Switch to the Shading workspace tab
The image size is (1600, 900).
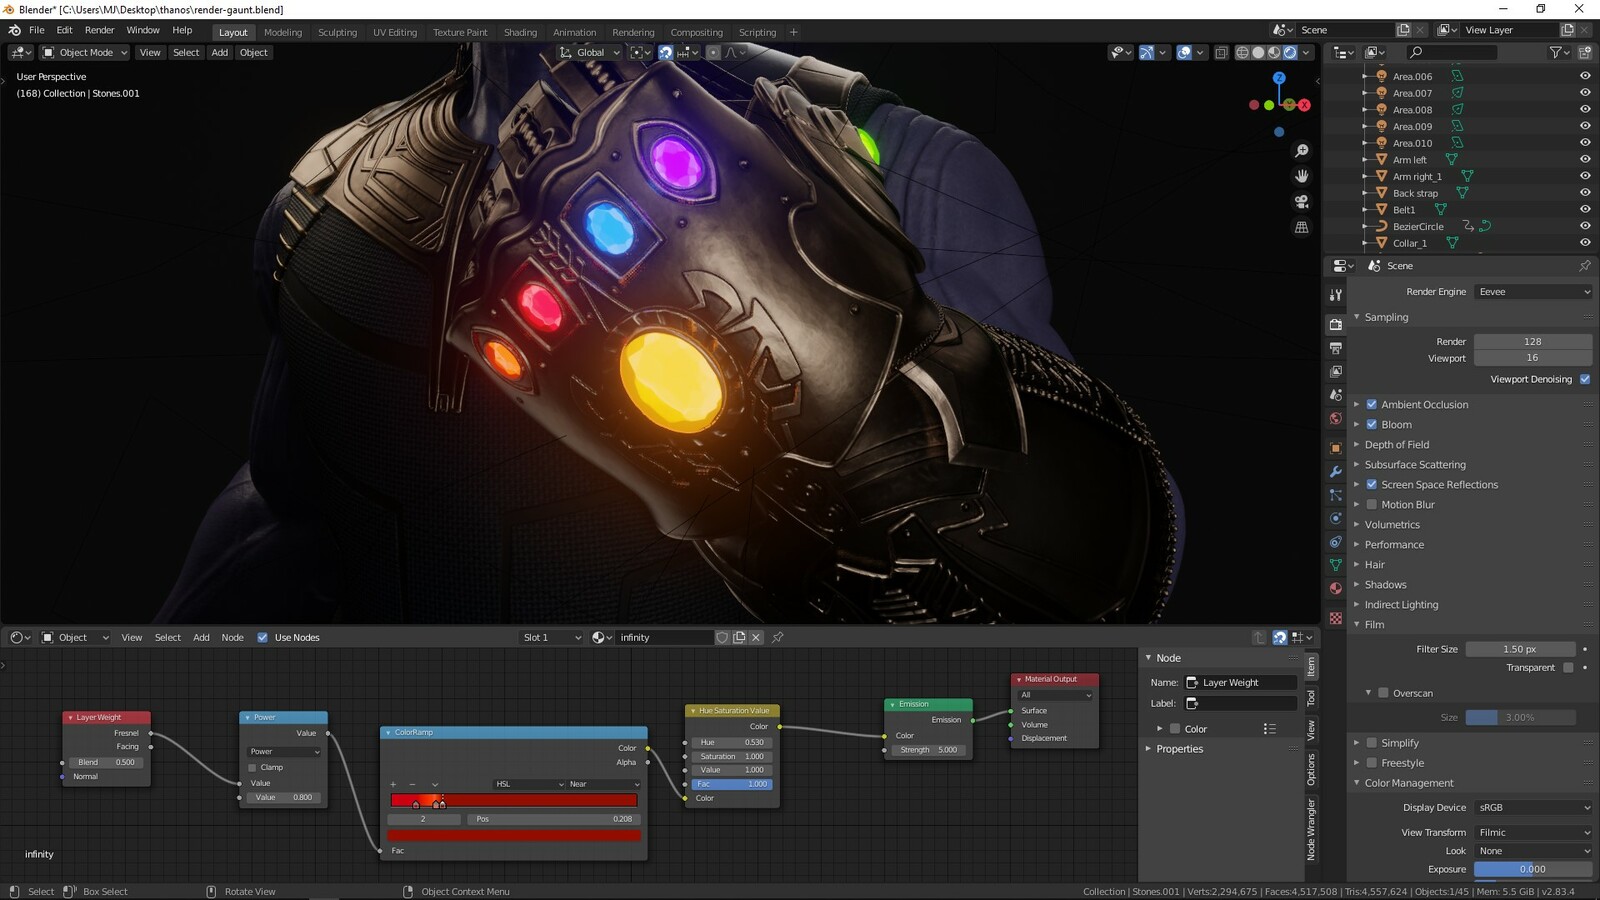click(520, 32)
